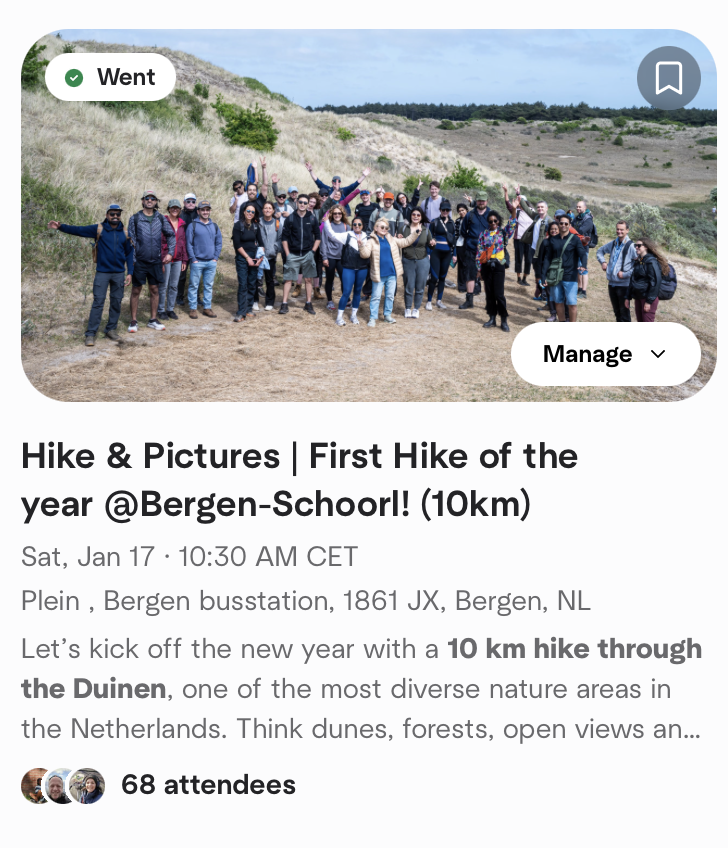Click the "(10km)" part of the title
Screen dimensions: 728x848
[475, 505]
